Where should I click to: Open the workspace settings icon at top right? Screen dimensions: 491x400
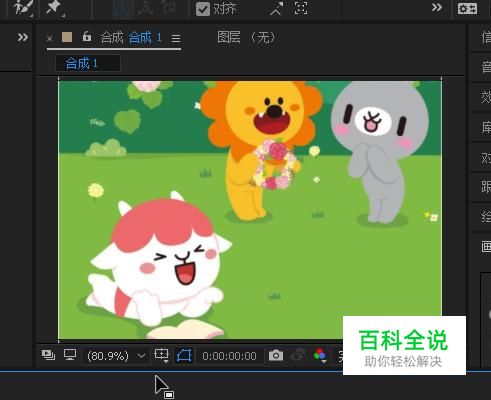467,8
